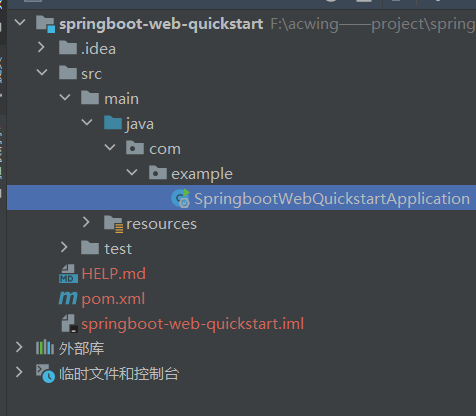Click the SpringbootWebQuickstartApplication class icon
Screen dimensions: 476x416
point(181,198)
